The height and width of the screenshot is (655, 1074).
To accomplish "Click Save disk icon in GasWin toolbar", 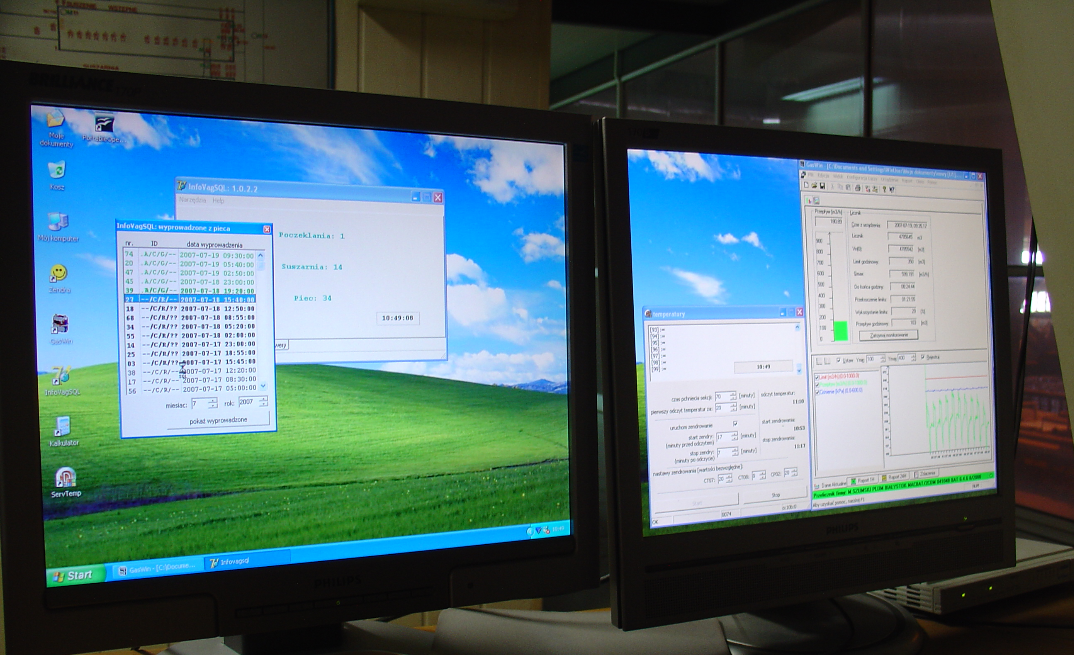I will (x=821, y=186).
